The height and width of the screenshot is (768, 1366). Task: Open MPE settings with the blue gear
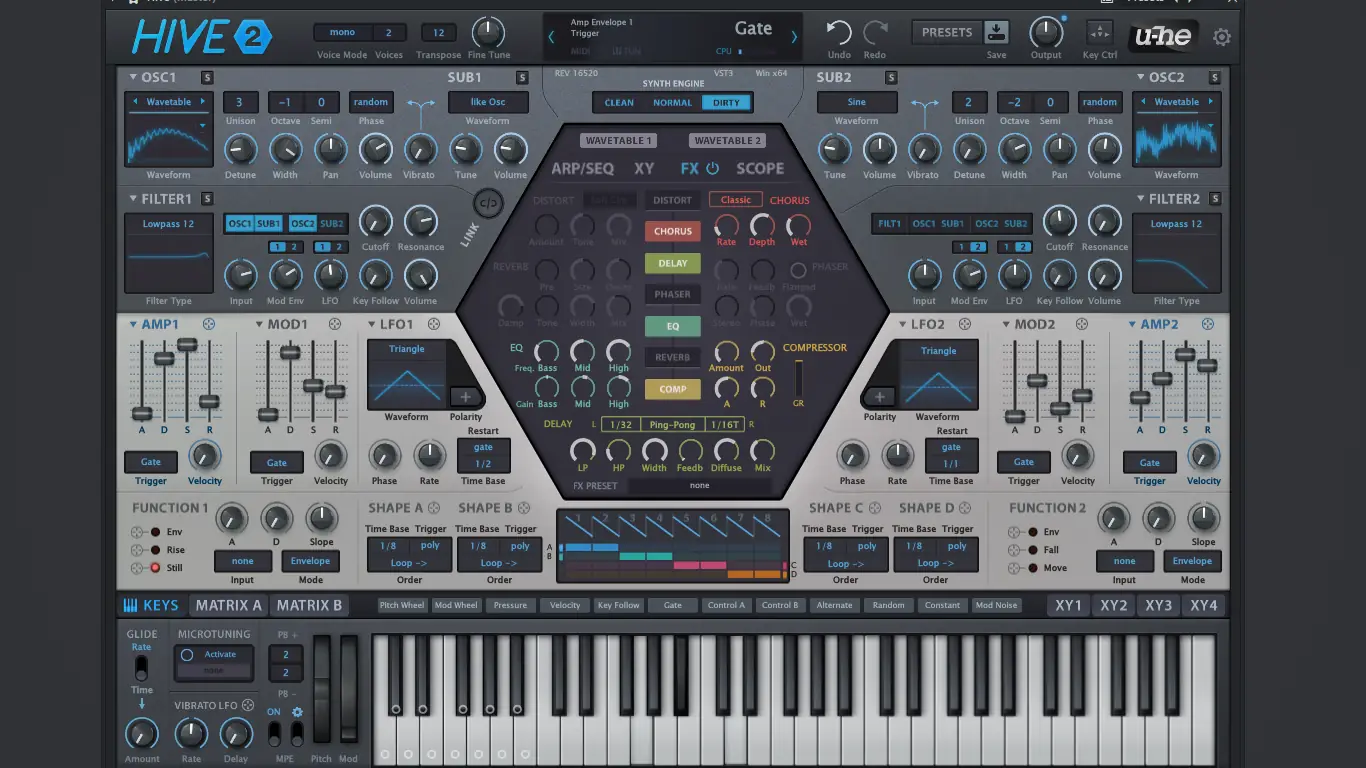point(297,712)
